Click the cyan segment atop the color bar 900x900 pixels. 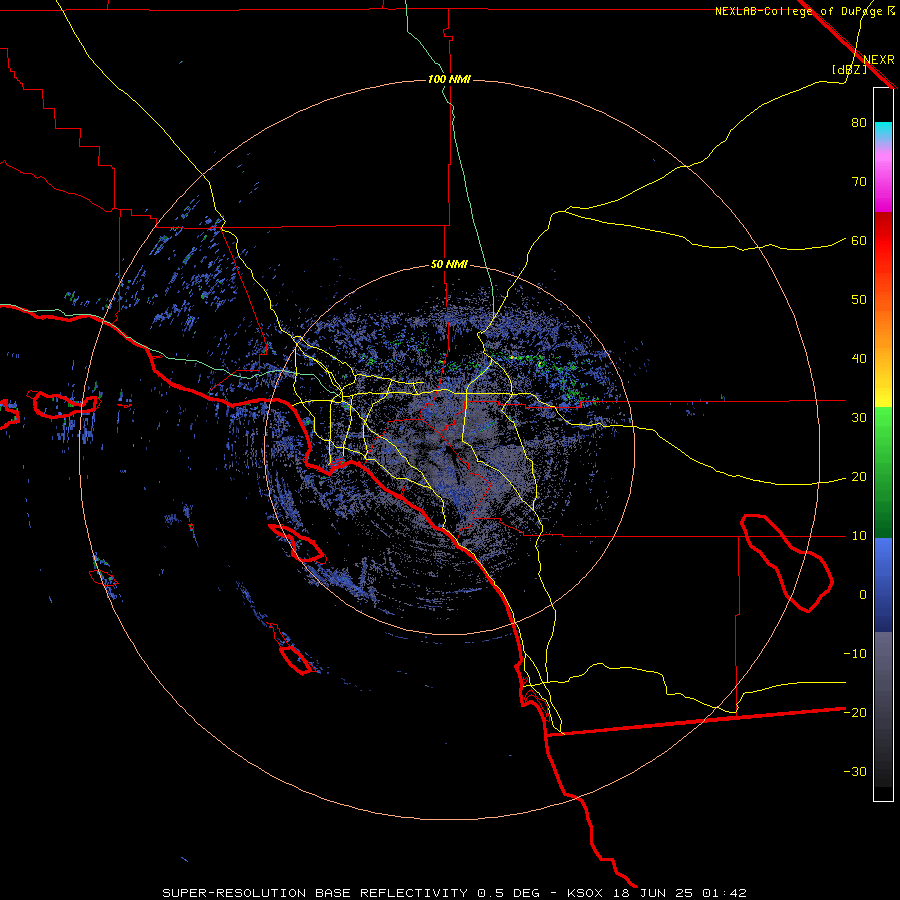pos(883,131)
